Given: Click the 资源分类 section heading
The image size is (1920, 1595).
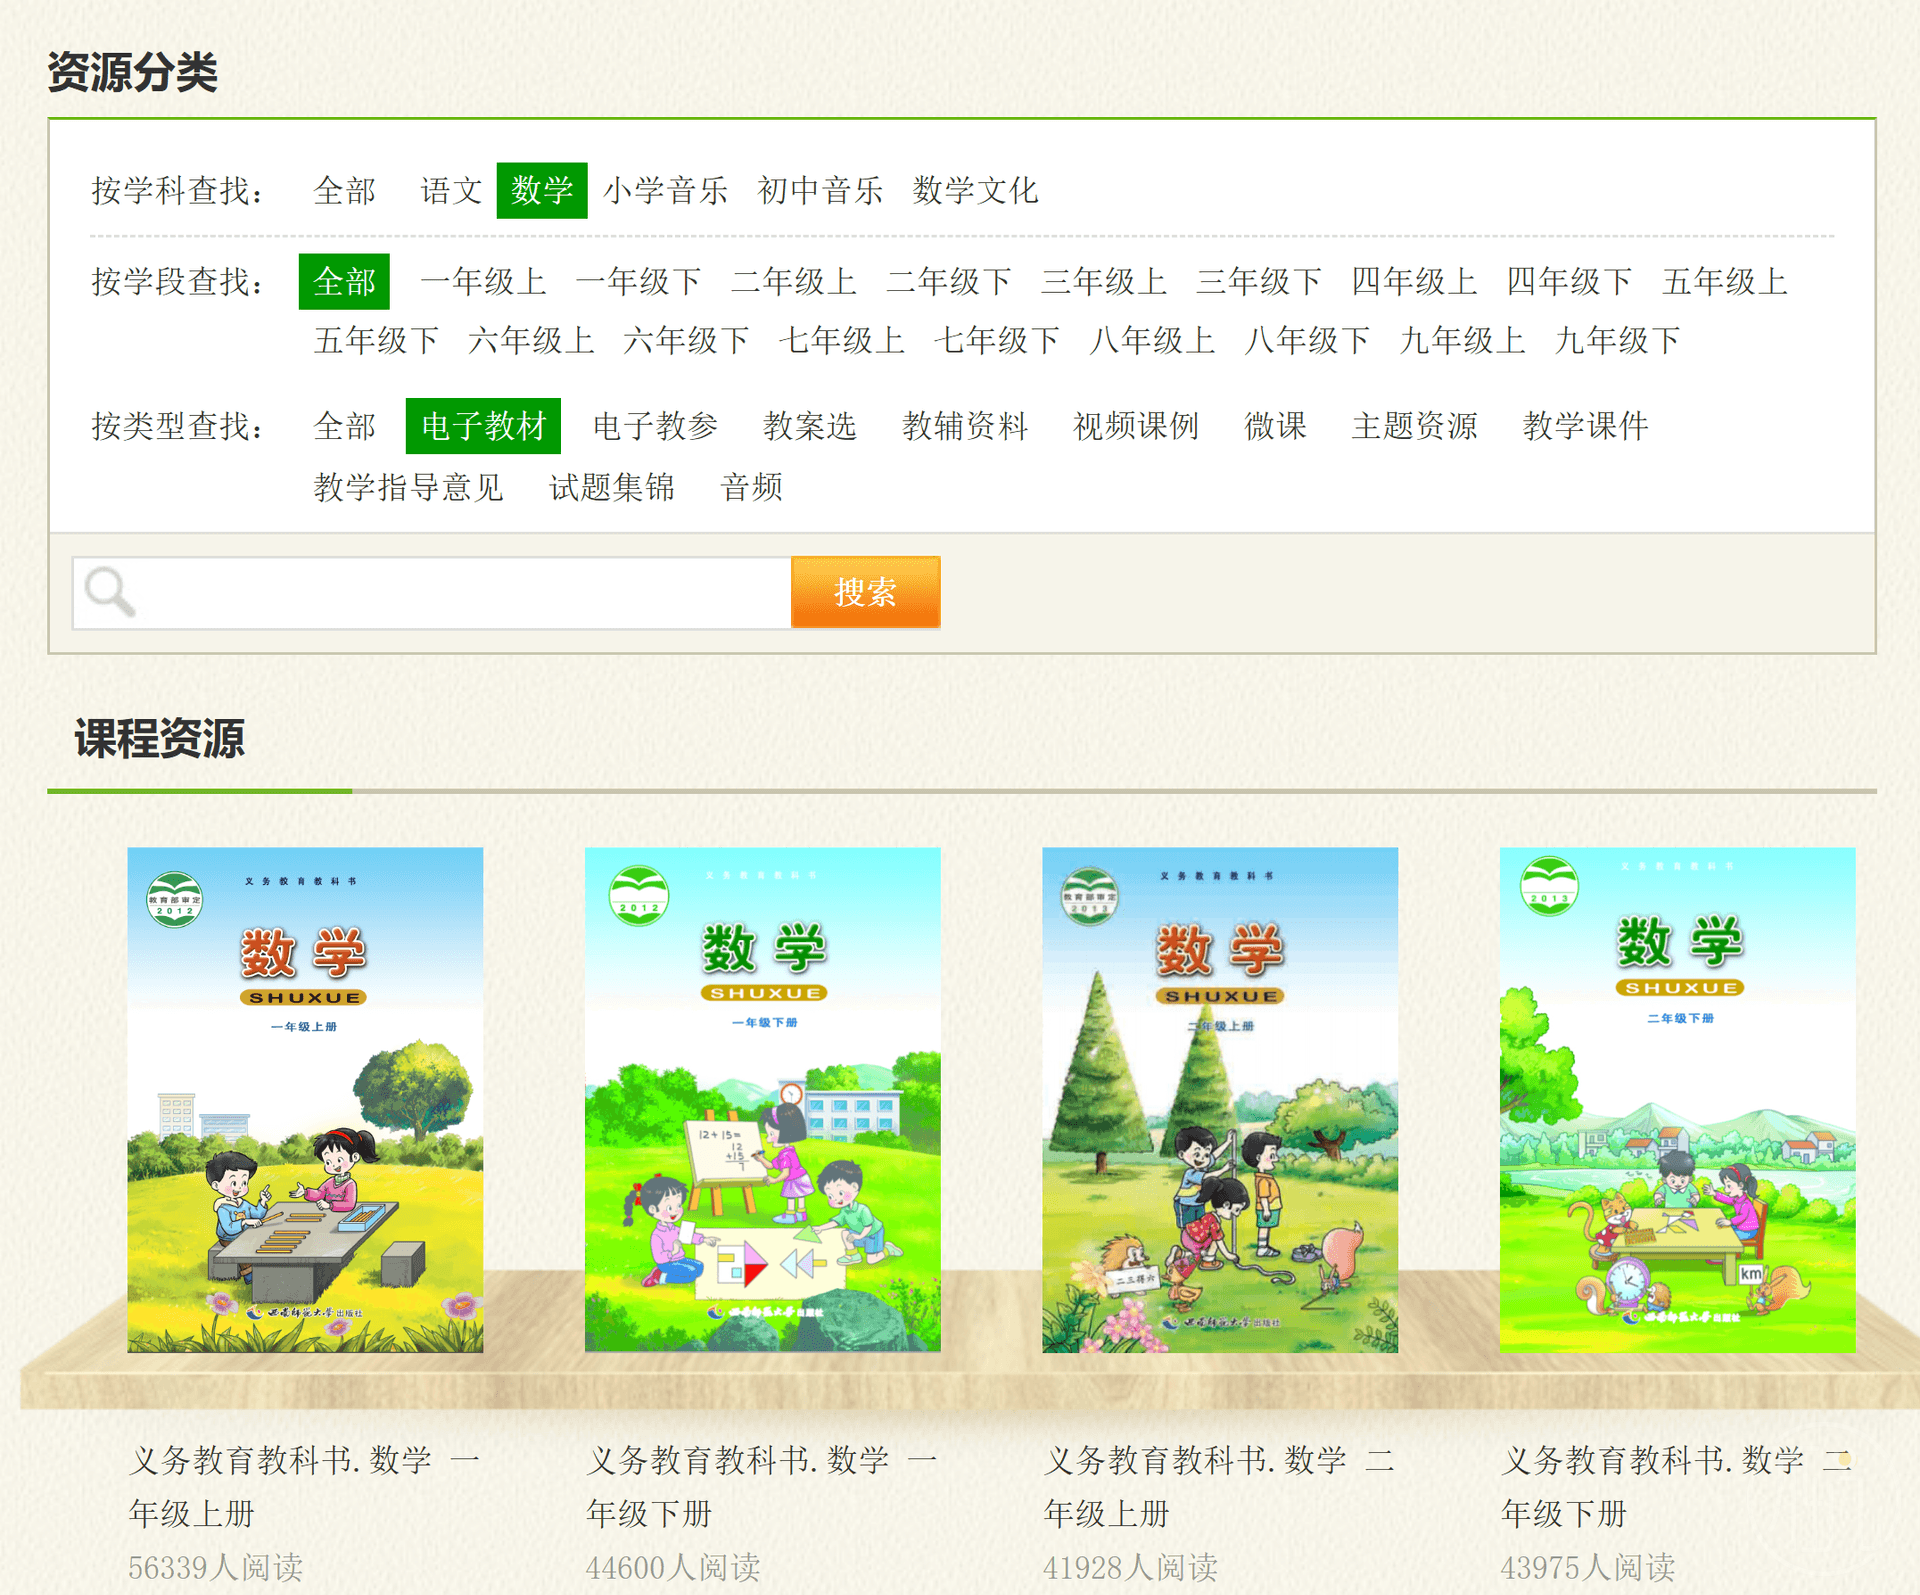Looking at the screenshot, I should [132, 72].
